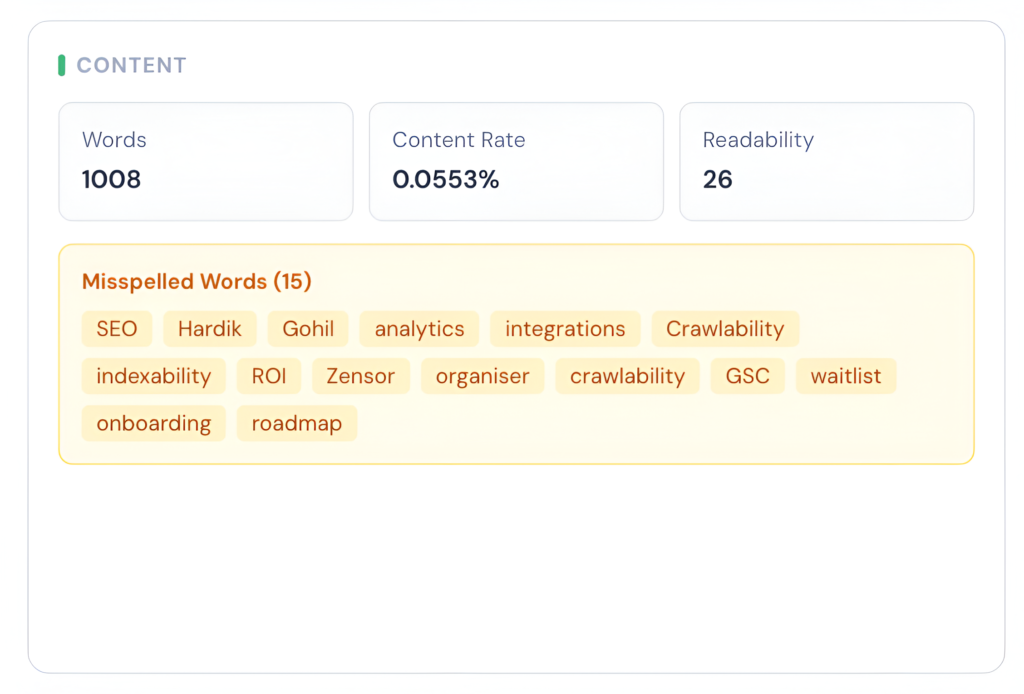Click the integrations word chip

(564, 329)
